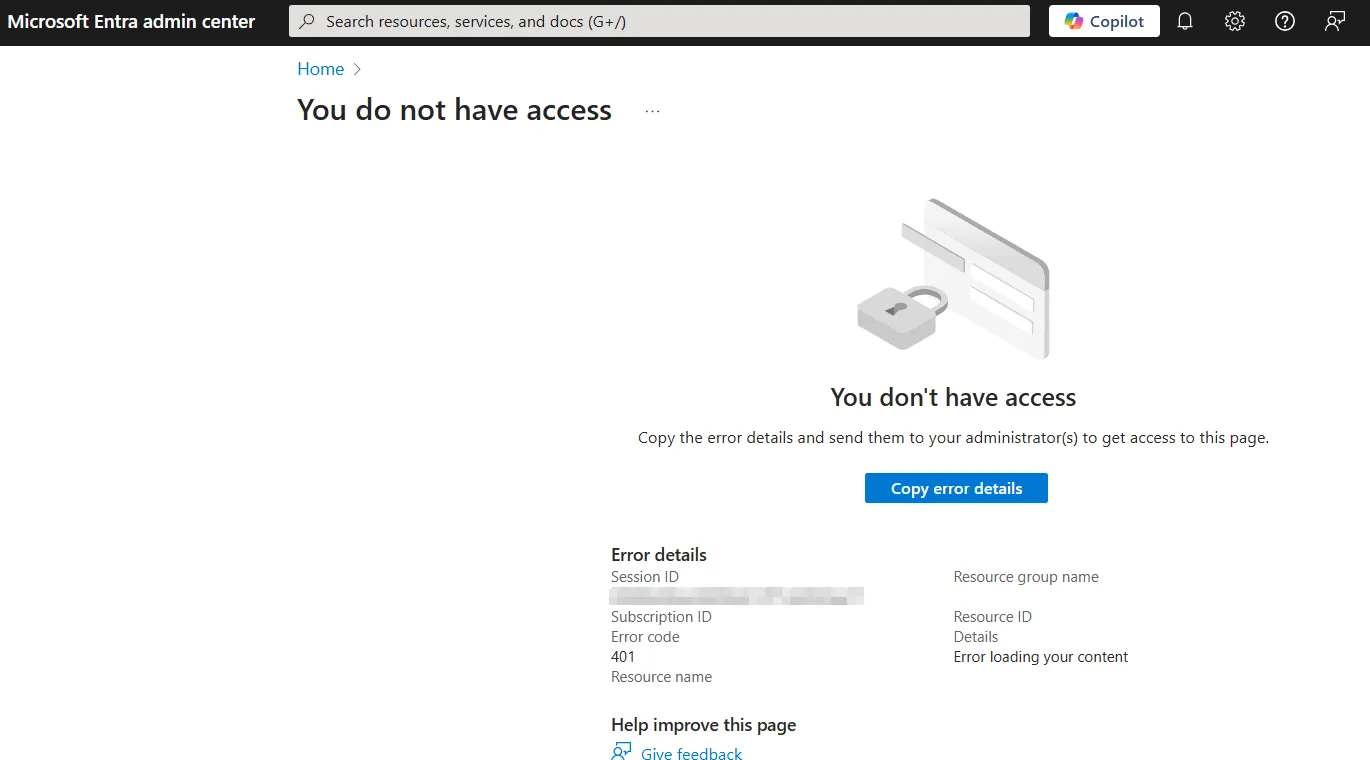Open the ellipsis more options menu

click(653, 111)
